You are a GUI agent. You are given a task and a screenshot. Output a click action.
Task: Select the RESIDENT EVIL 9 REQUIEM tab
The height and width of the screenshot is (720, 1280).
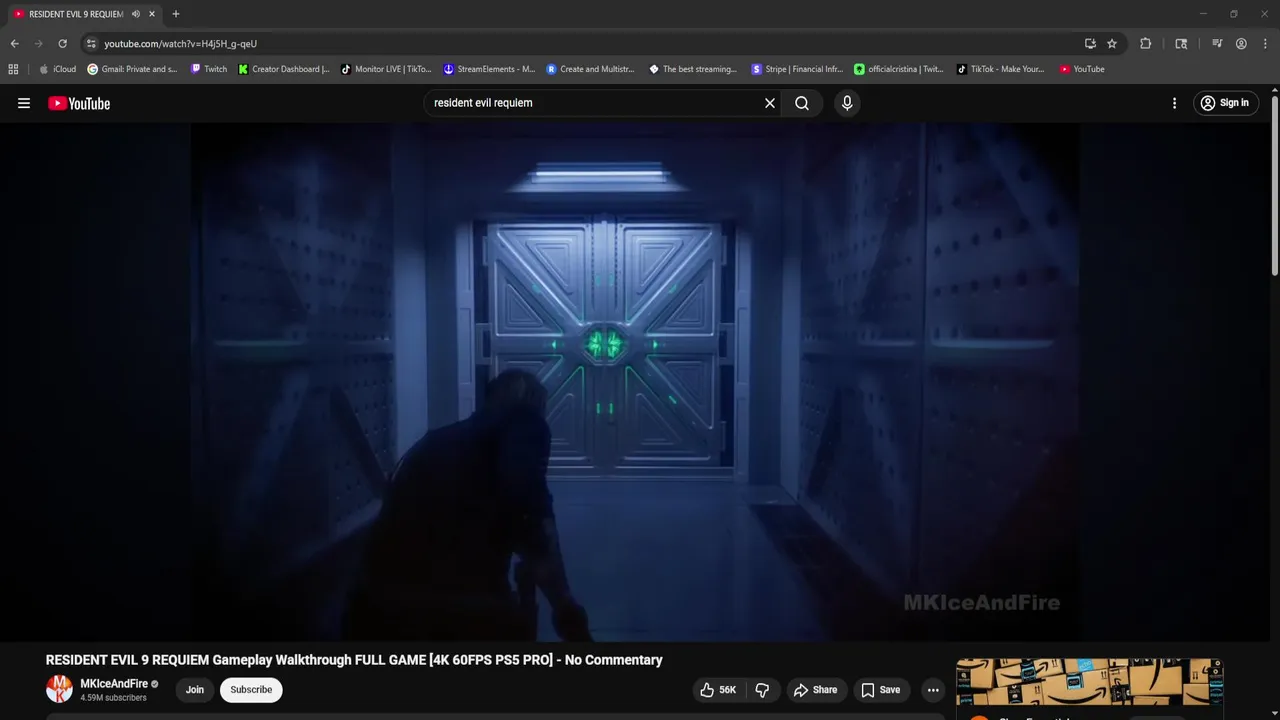click(x=77, y=14)
